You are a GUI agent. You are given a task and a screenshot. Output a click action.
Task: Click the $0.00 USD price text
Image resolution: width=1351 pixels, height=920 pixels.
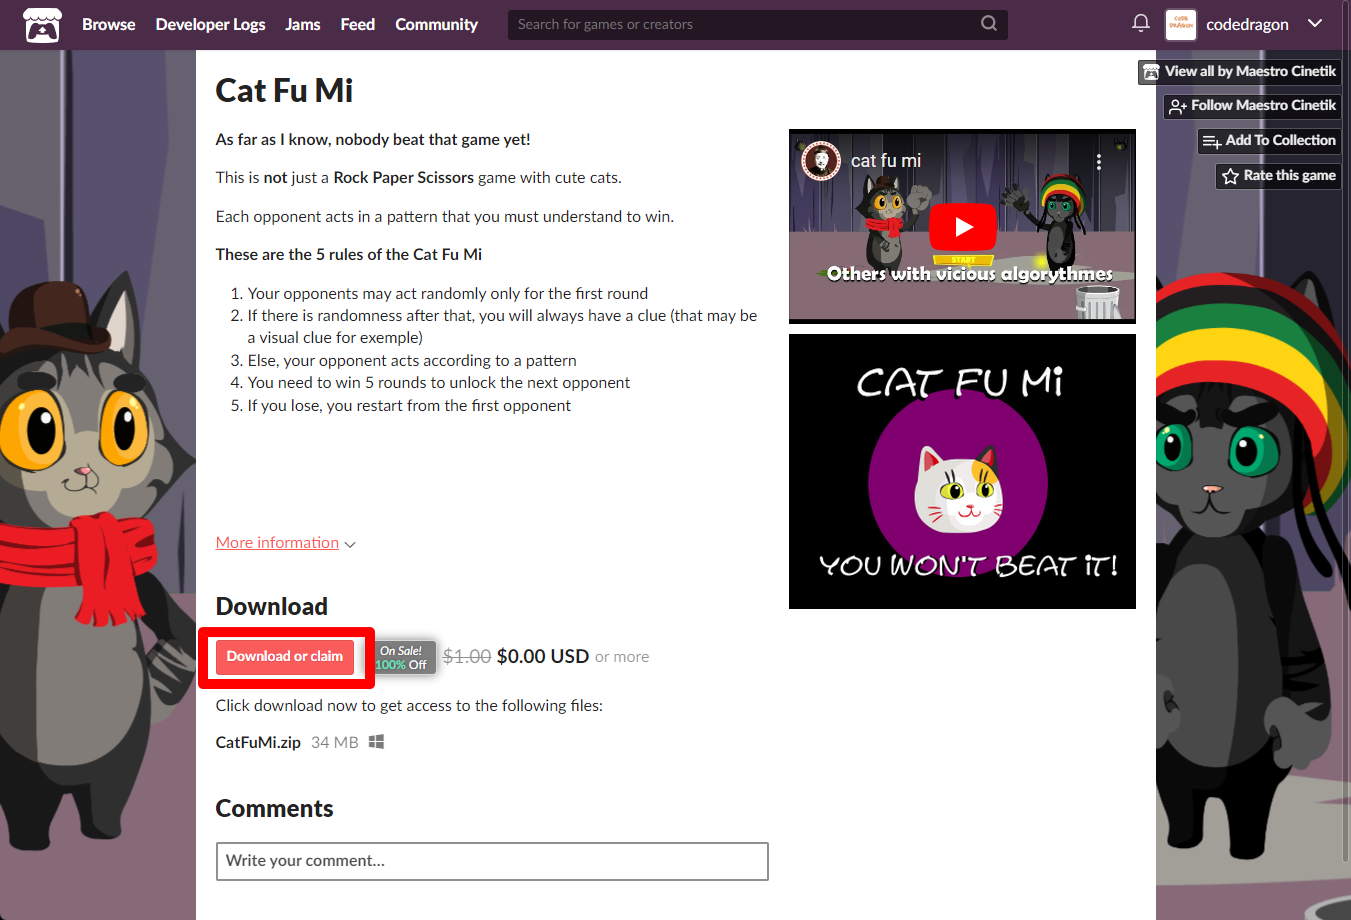543,657
